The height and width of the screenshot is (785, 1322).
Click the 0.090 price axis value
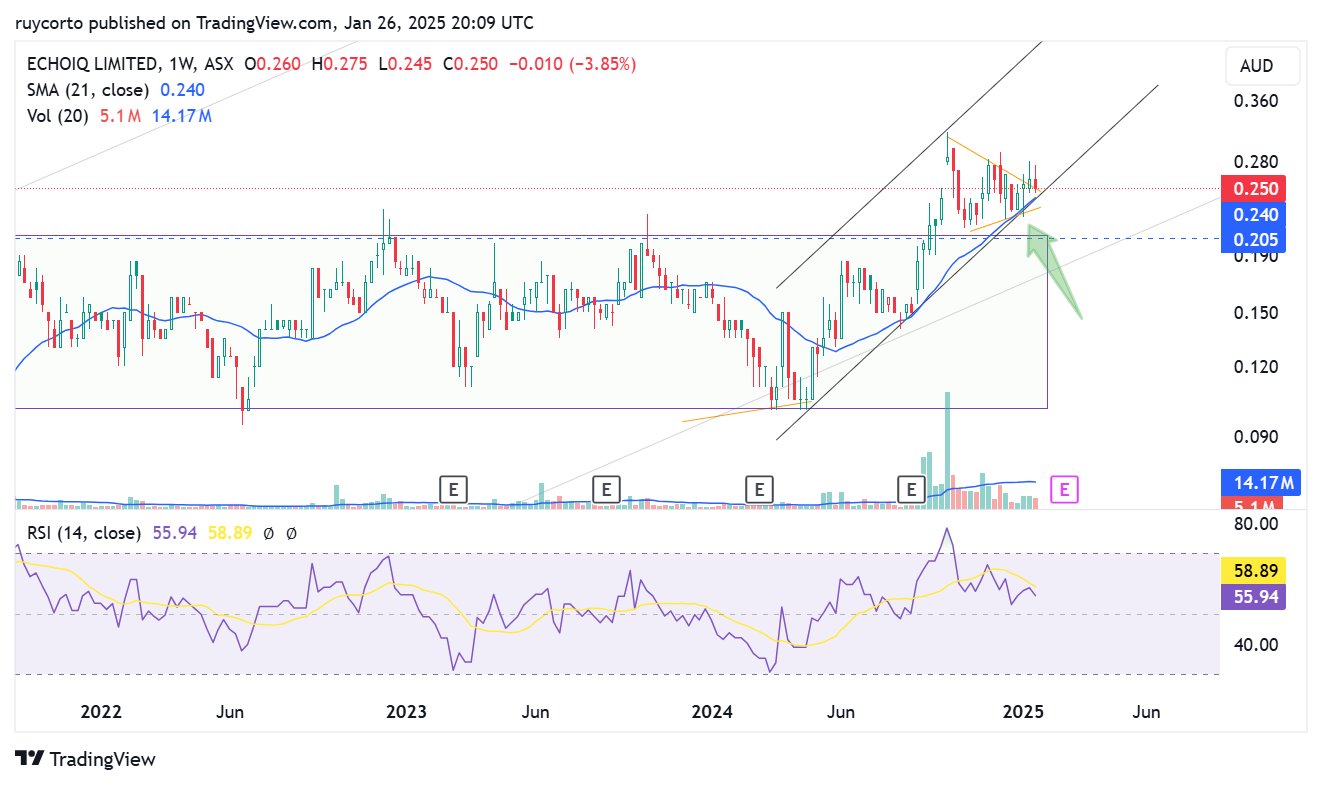point(1255,437)
